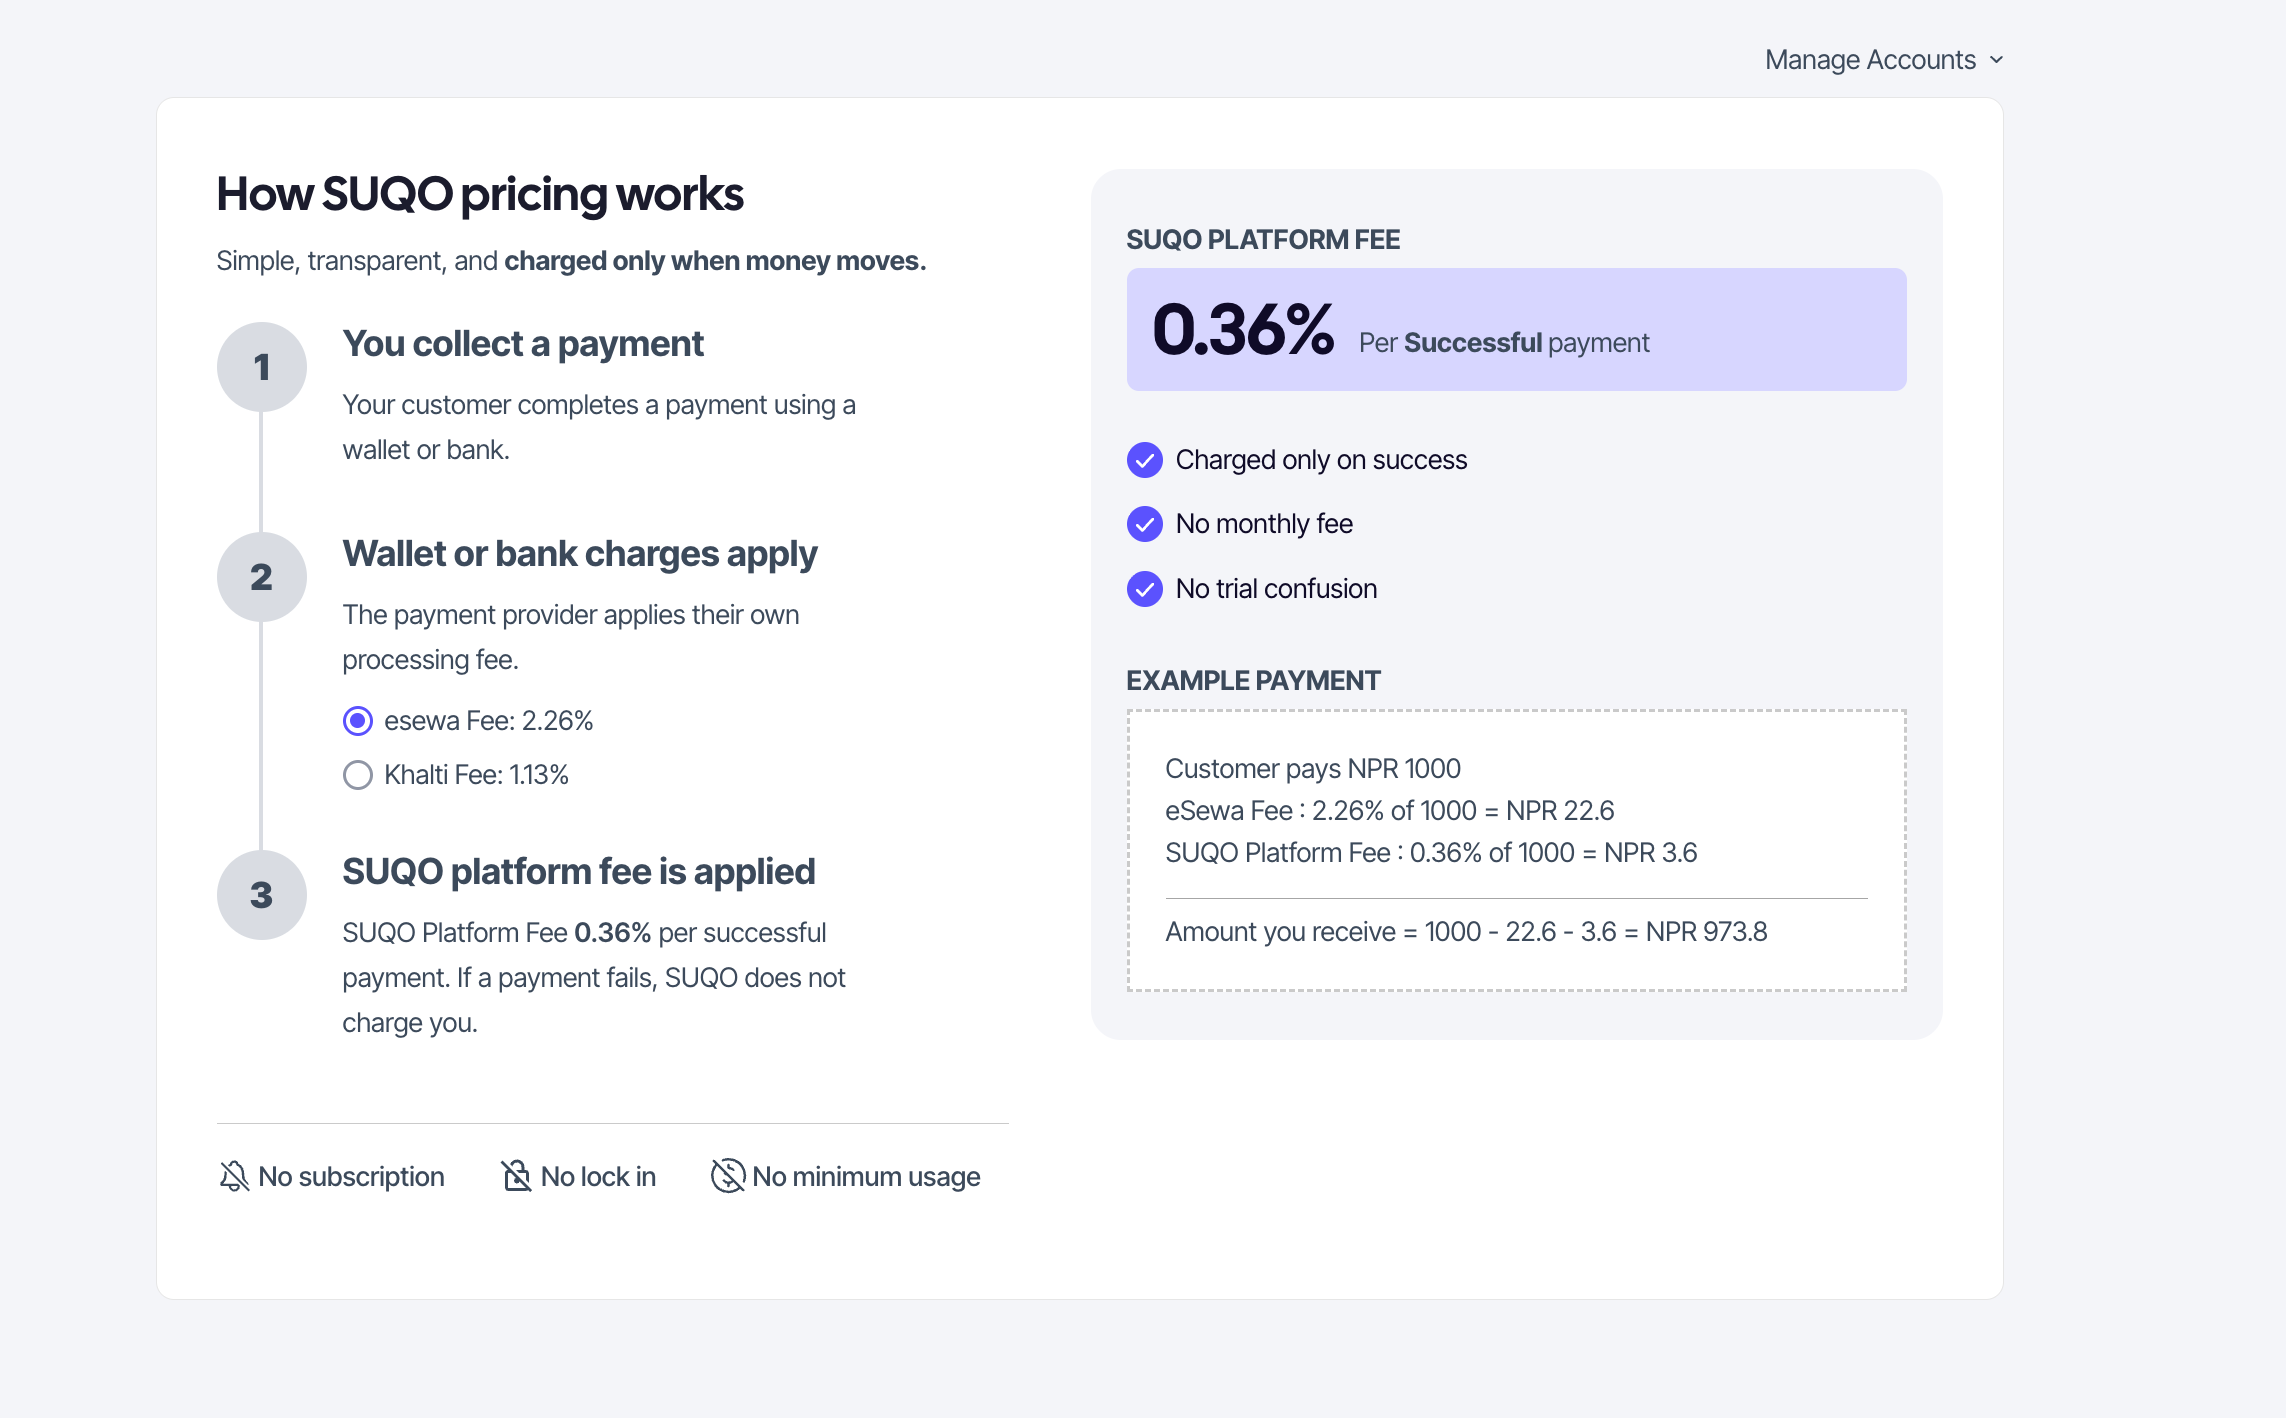Image resolution: width=2286 pixels, height=1418 pixels.
Task: Click the crossed-out bell No subscription icon
Action: (234, 1176)
